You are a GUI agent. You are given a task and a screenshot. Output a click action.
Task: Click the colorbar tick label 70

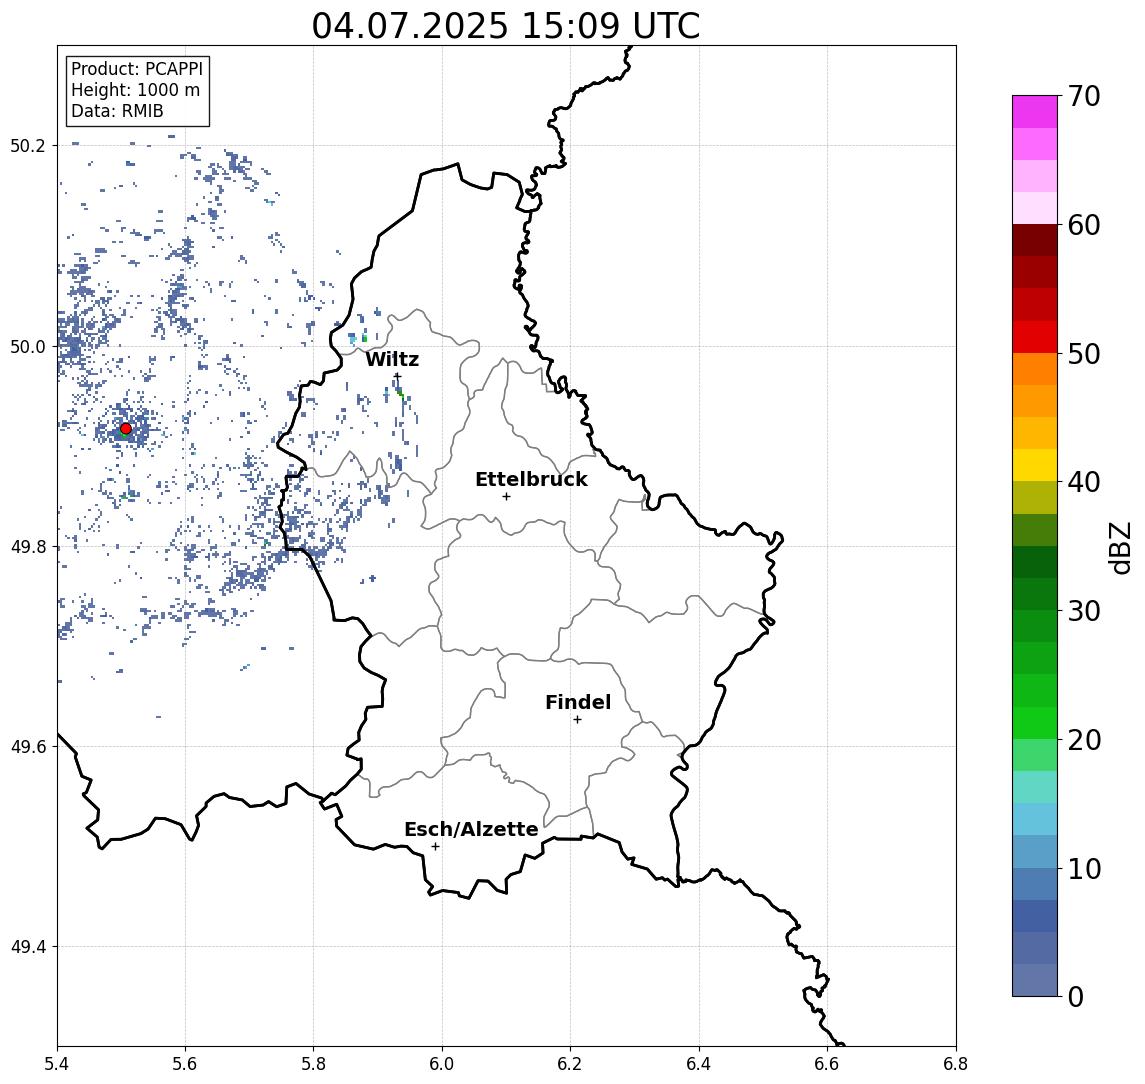pyautogui.click(x=1084, y=96)
